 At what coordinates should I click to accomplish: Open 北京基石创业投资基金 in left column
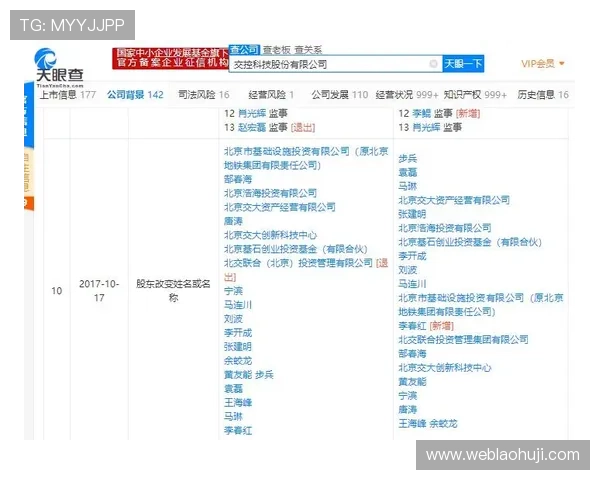coord(295,249)
